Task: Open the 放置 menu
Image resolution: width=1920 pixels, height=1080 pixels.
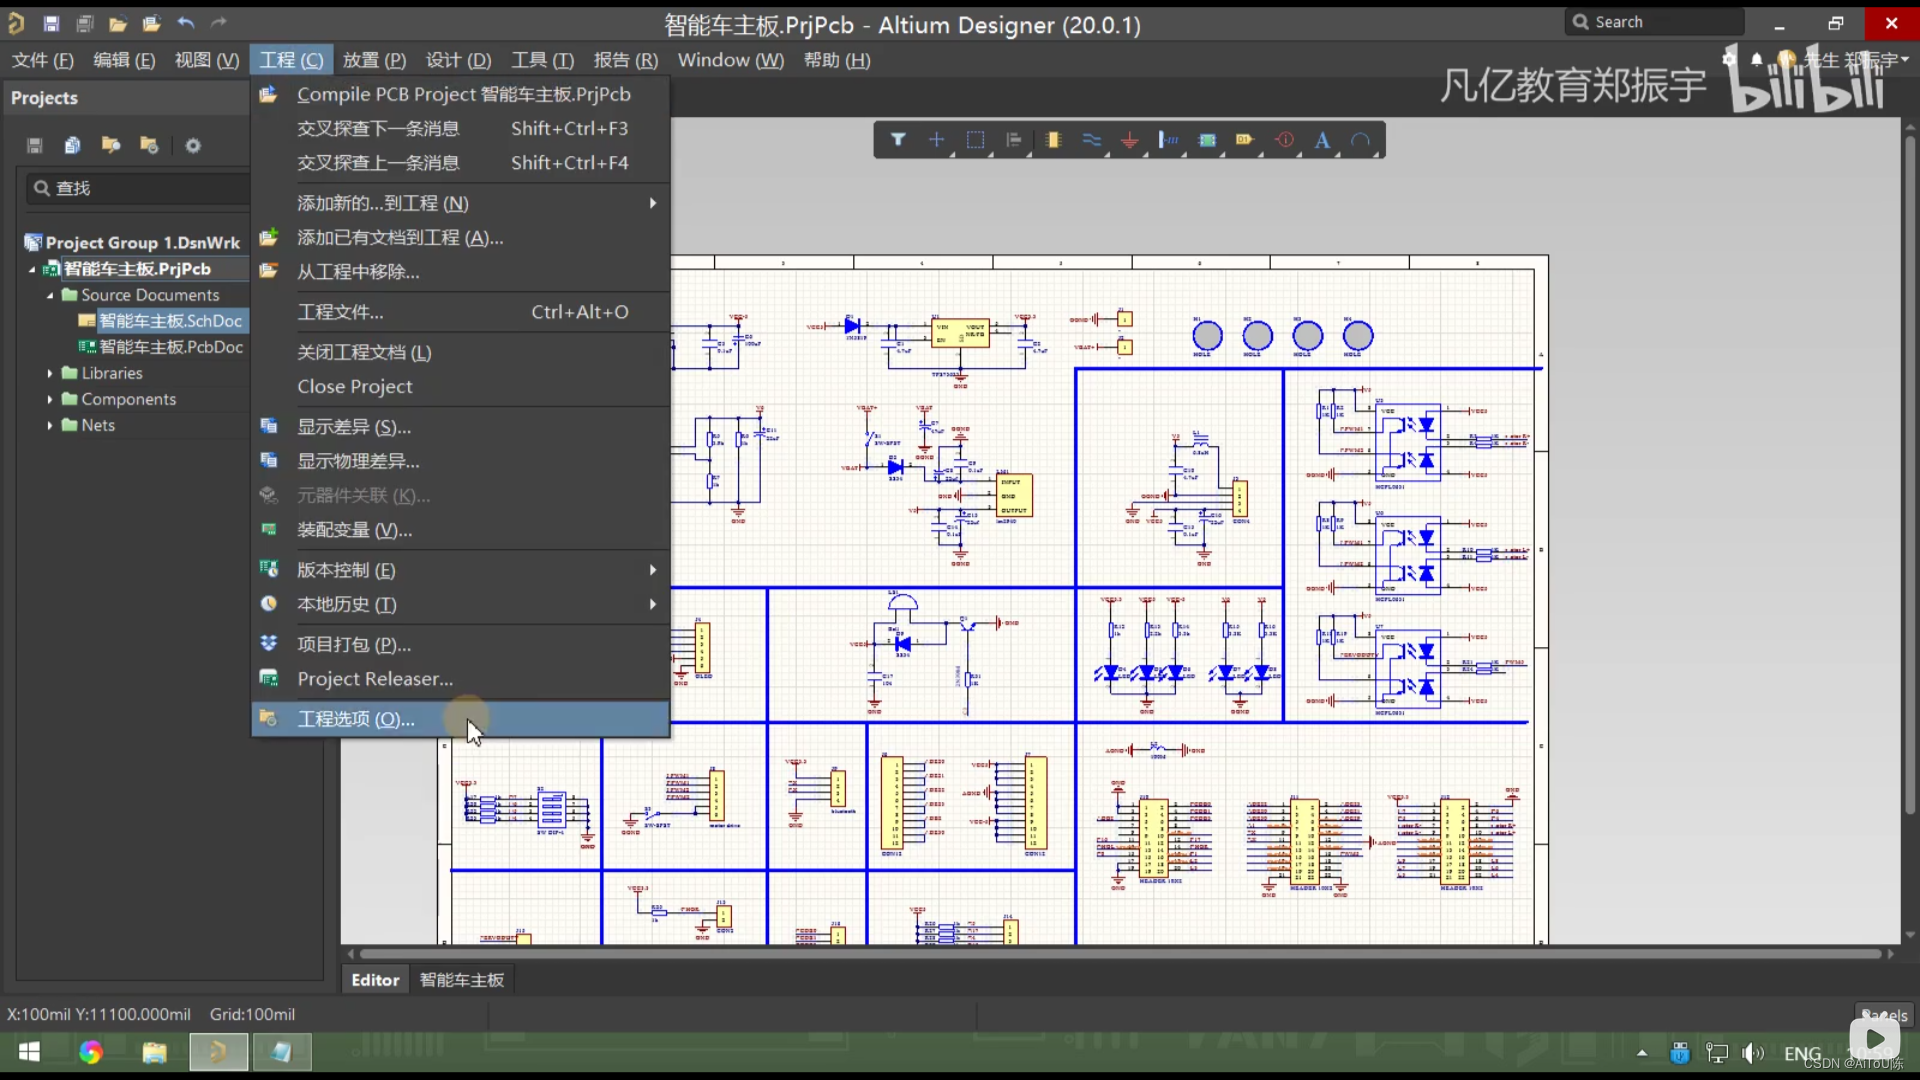Action: (374, 60)
